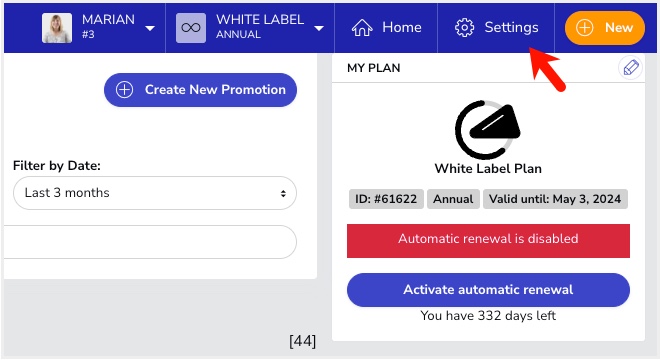Click the orange New button
The width and height of the screenshot is (660, 360).
click(x=605, y=28)
